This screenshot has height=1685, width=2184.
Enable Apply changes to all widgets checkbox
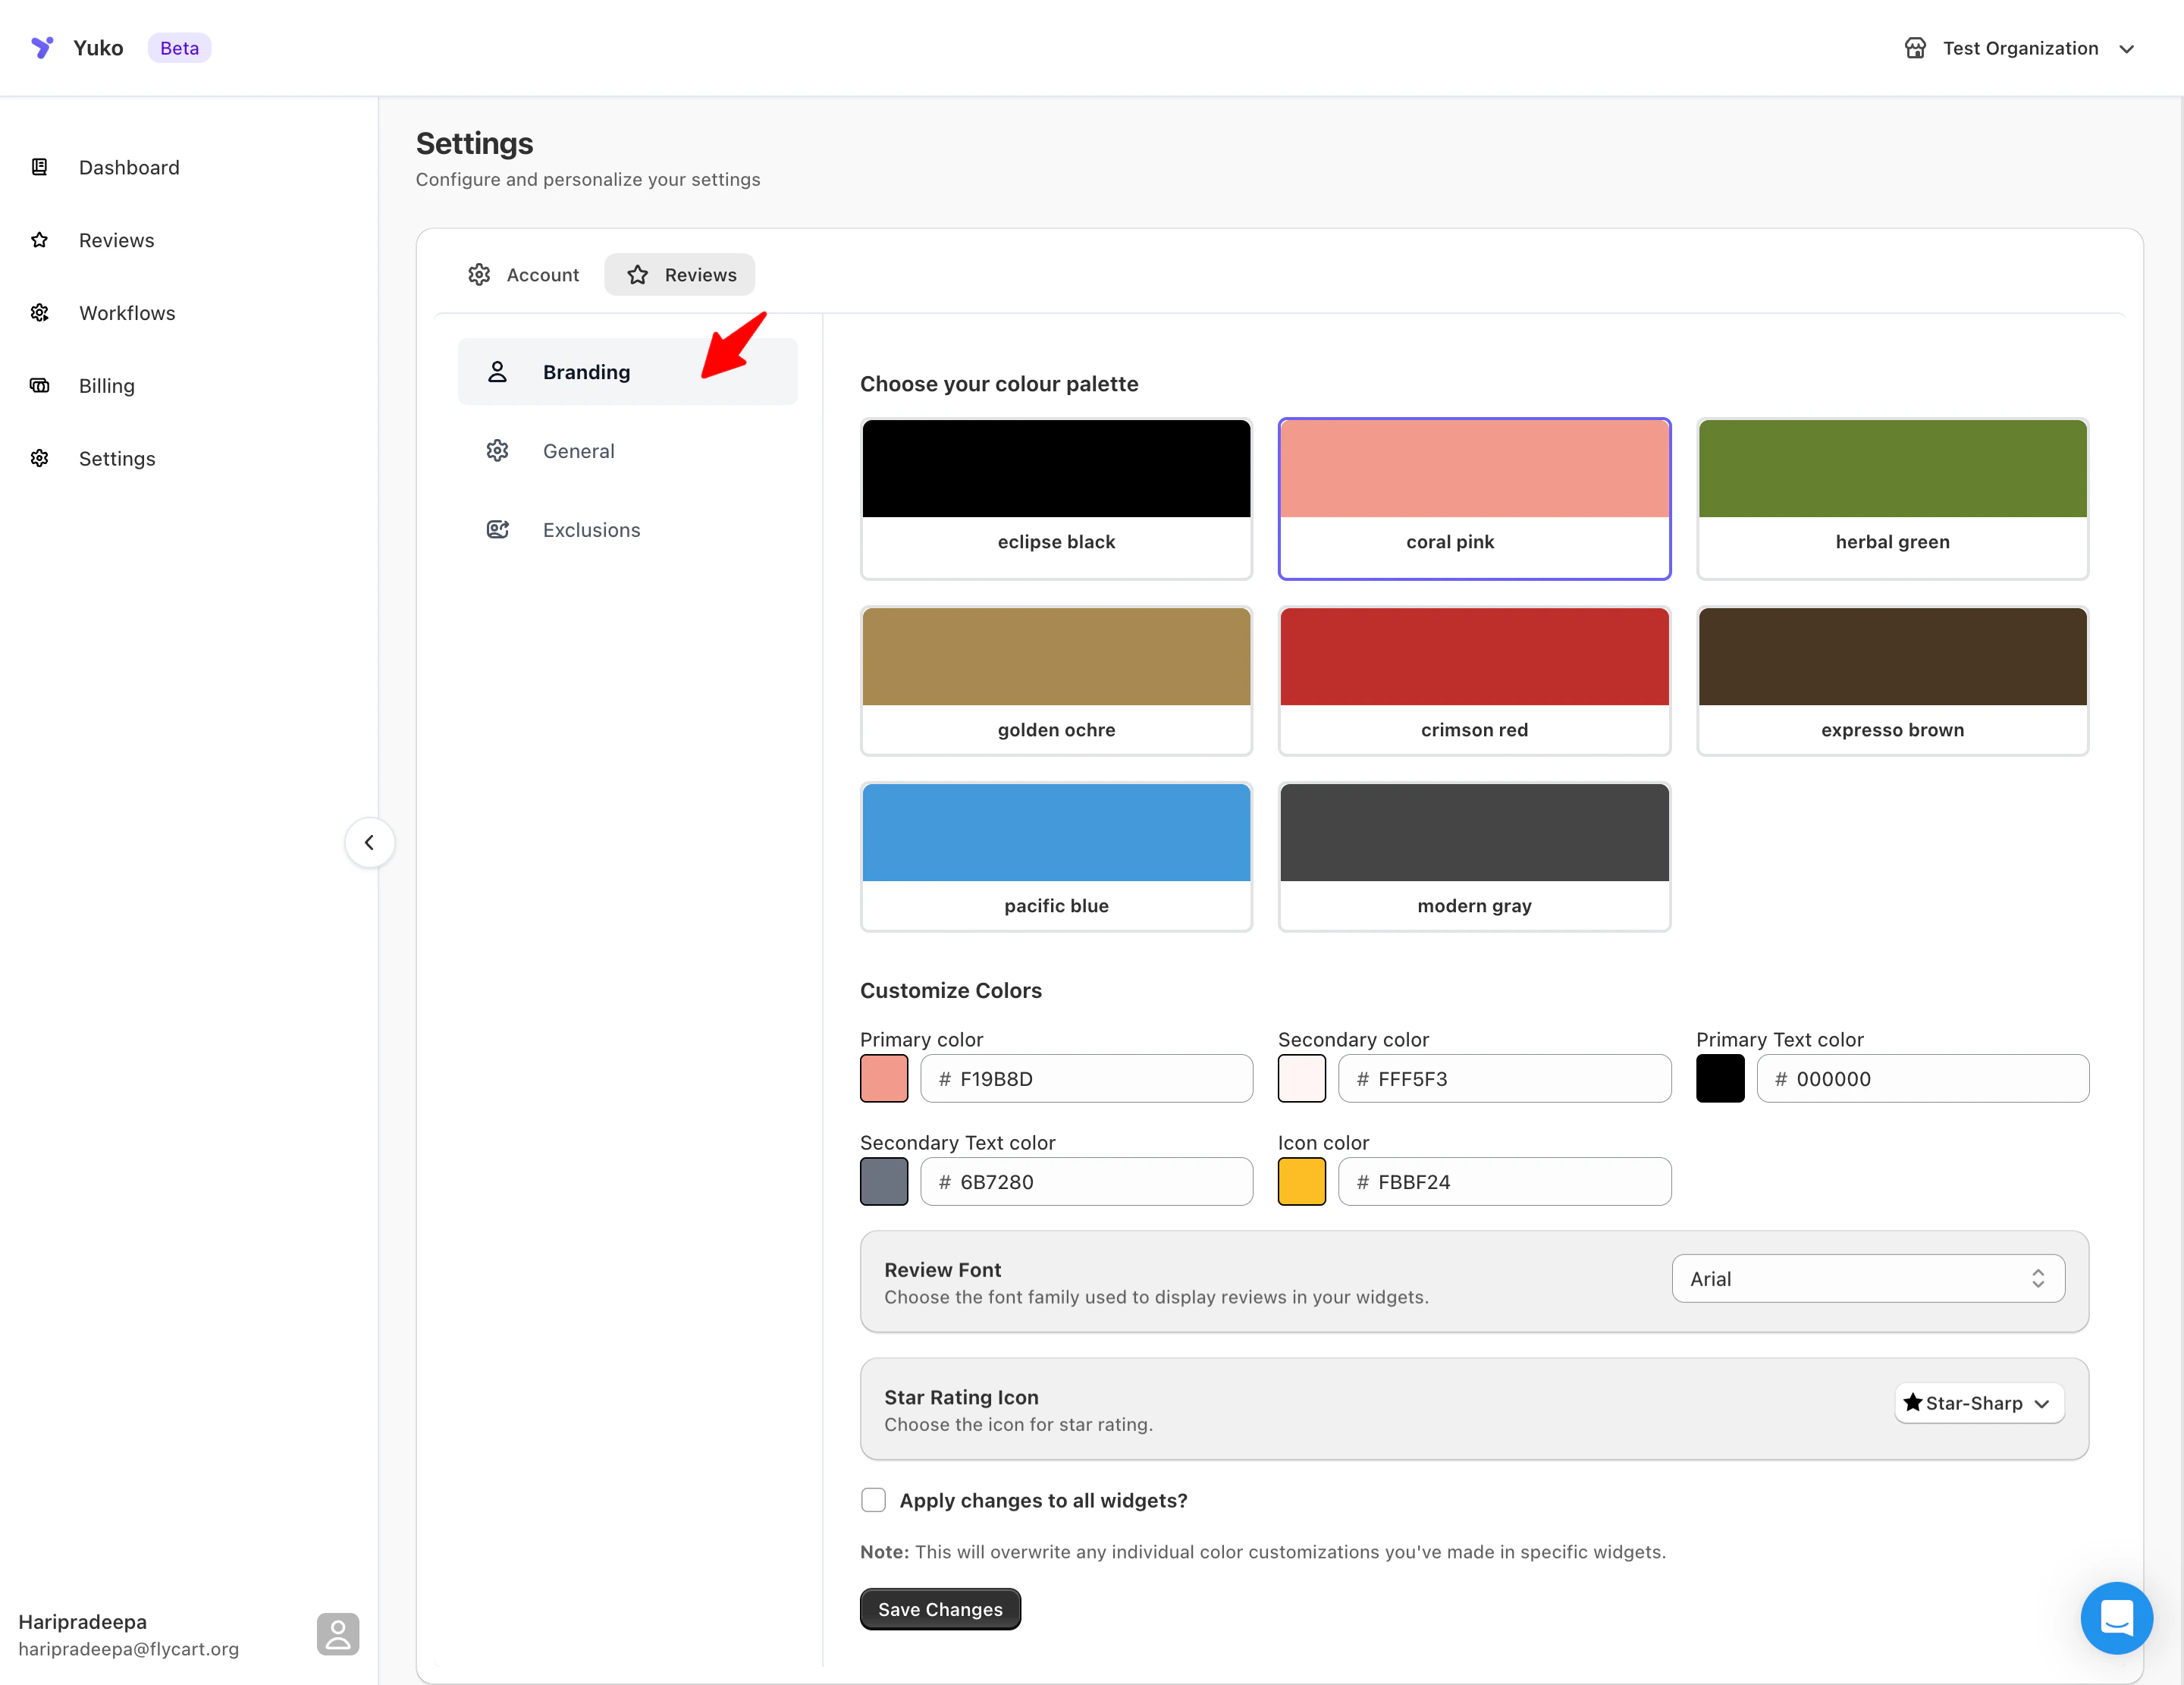(x=873, y=1500)
